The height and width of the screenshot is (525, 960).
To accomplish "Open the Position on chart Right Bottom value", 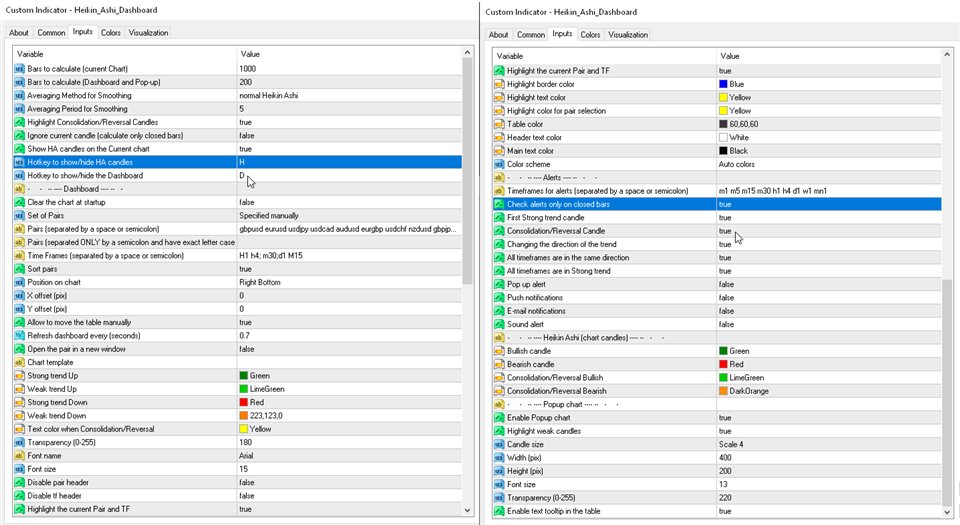I will [x=262, y=283].
